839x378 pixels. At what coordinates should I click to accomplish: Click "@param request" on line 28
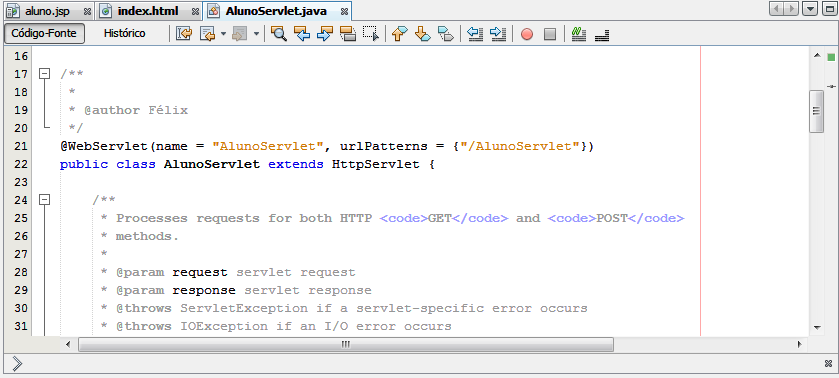(x=172, y=272)
